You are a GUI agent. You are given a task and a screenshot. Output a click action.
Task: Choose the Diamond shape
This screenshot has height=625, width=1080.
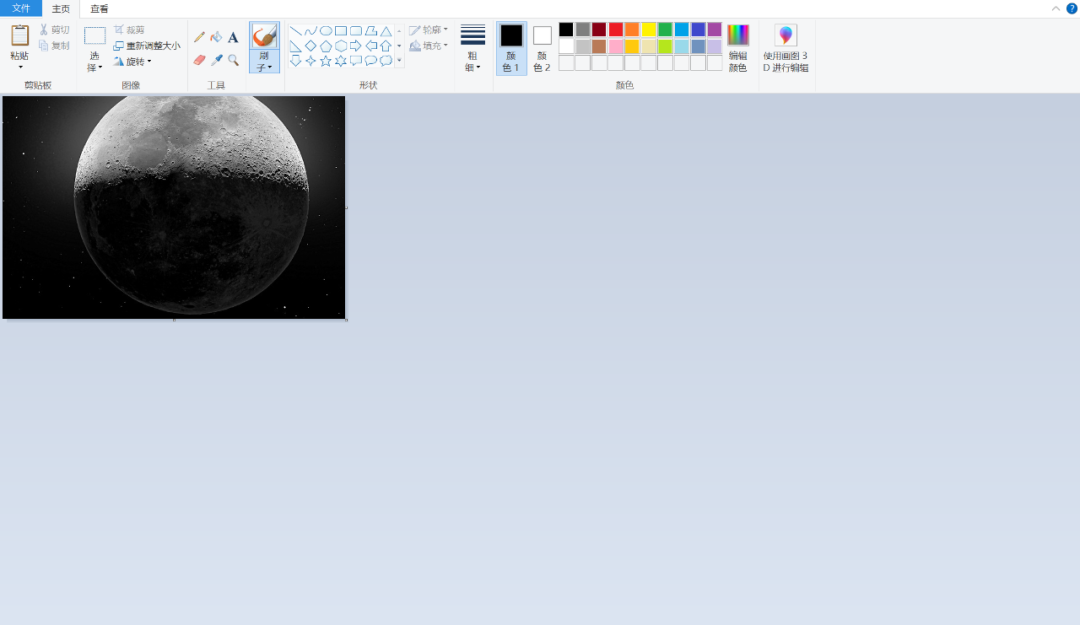(x=311, y=46)
